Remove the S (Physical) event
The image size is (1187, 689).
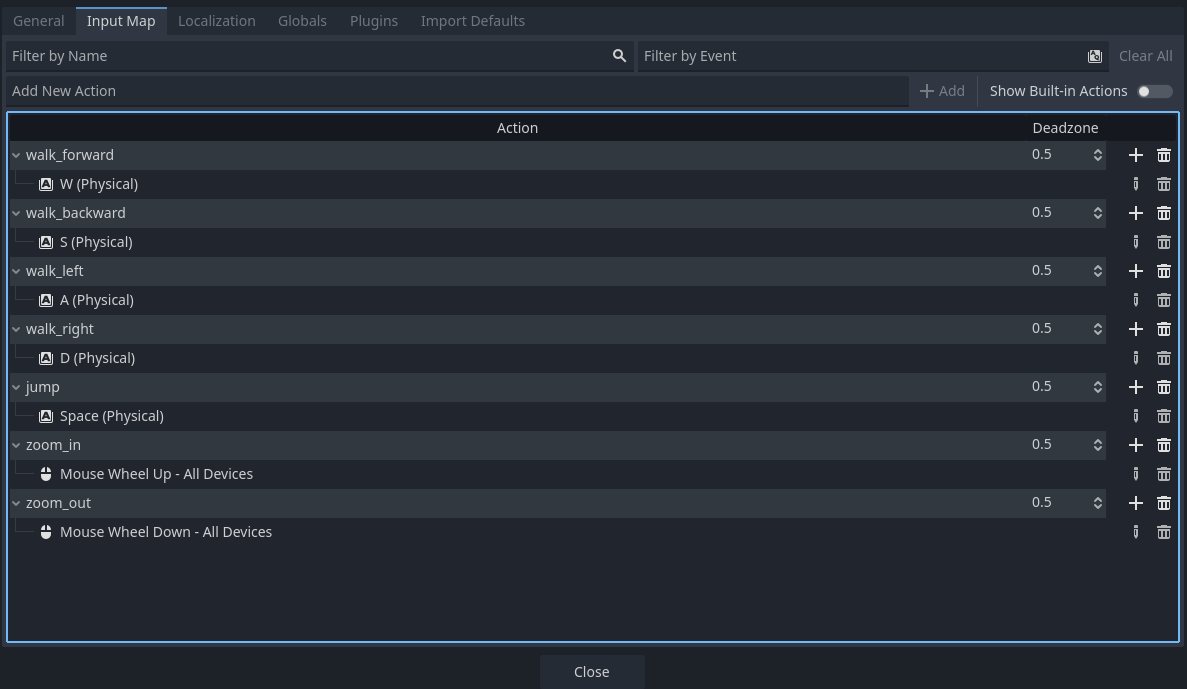tap(1164, 242)
